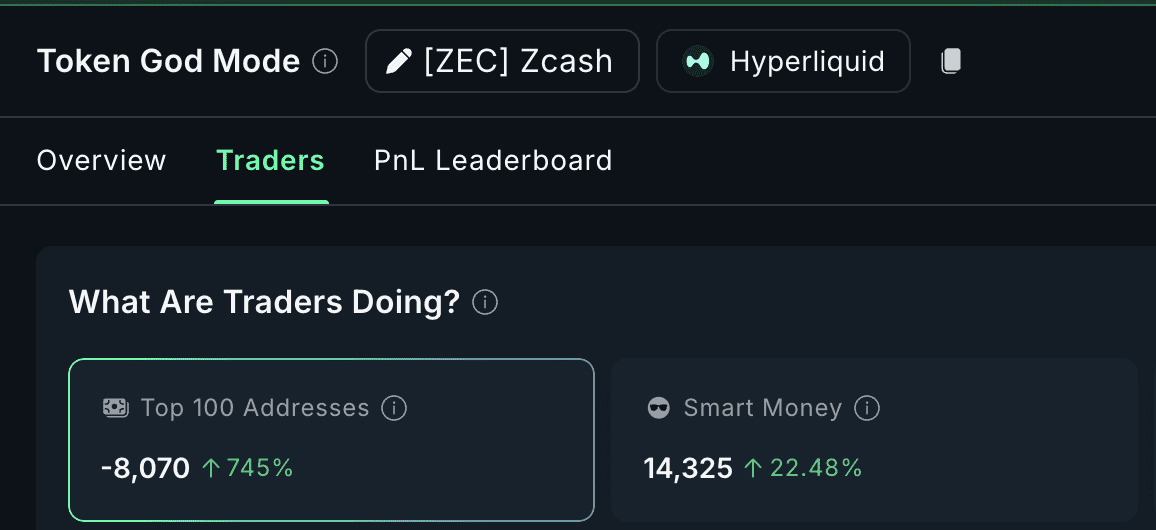Click the info icon beside Token God Mode

325,62
